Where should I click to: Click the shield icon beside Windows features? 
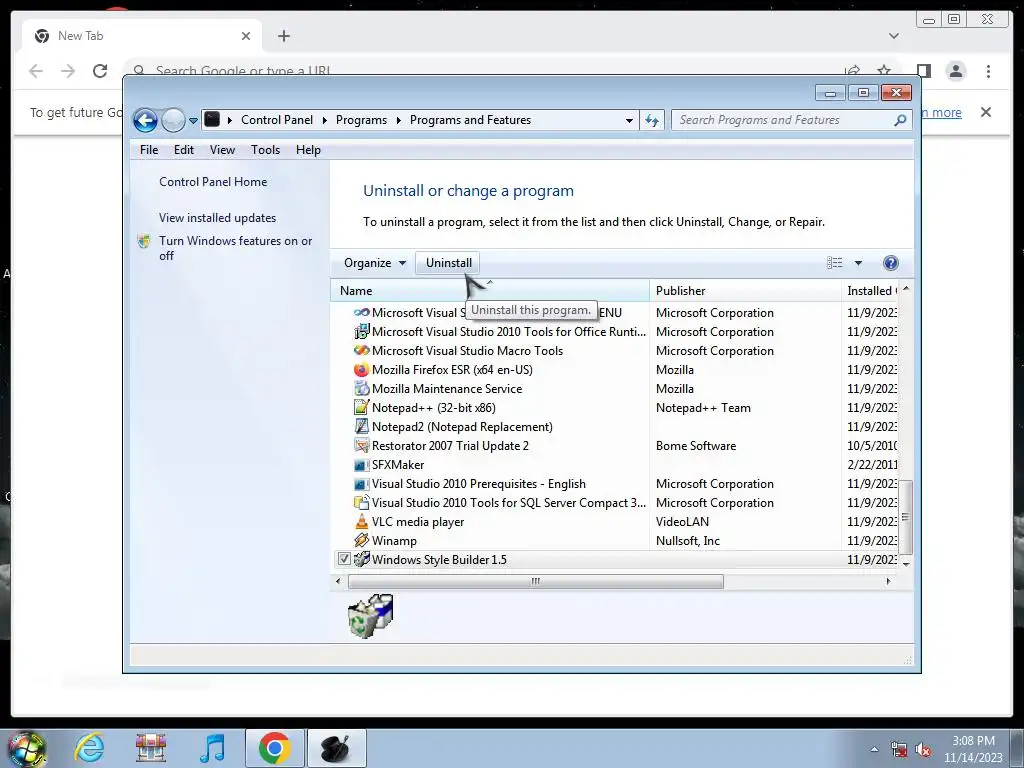coord(144,241)
